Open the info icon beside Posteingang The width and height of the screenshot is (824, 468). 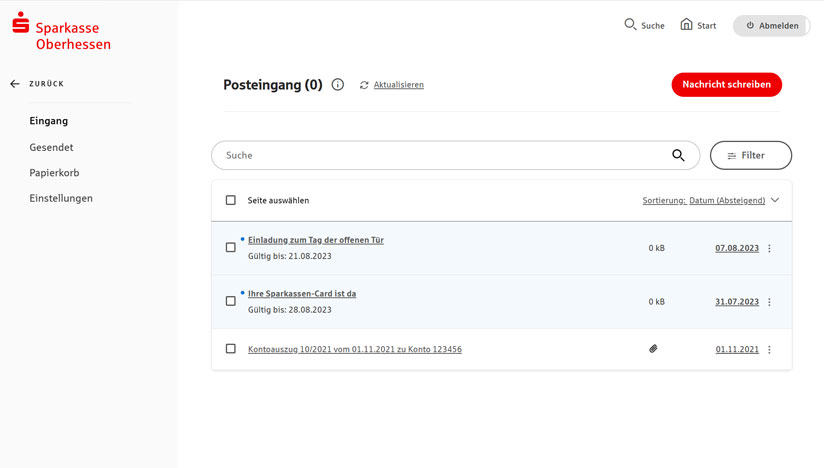coord(337,85)
